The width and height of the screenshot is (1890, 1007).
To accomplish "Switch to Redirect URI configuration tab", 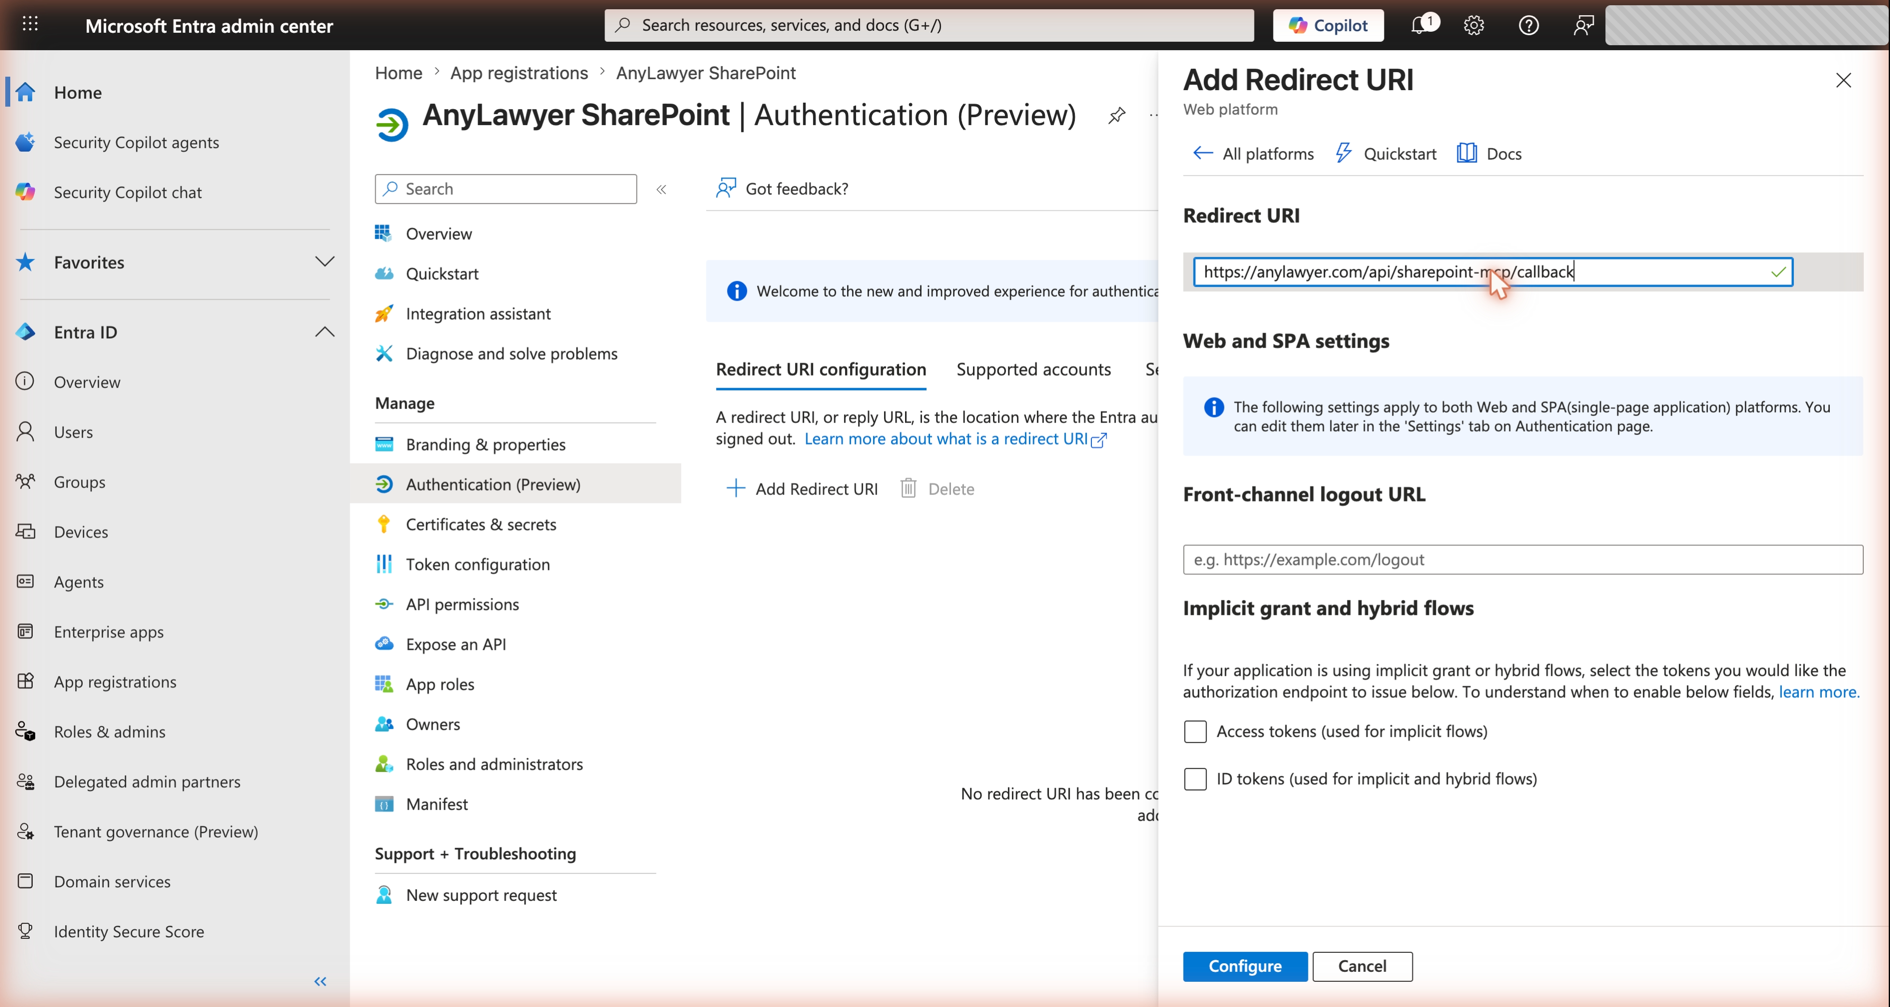I will (821, 369).
